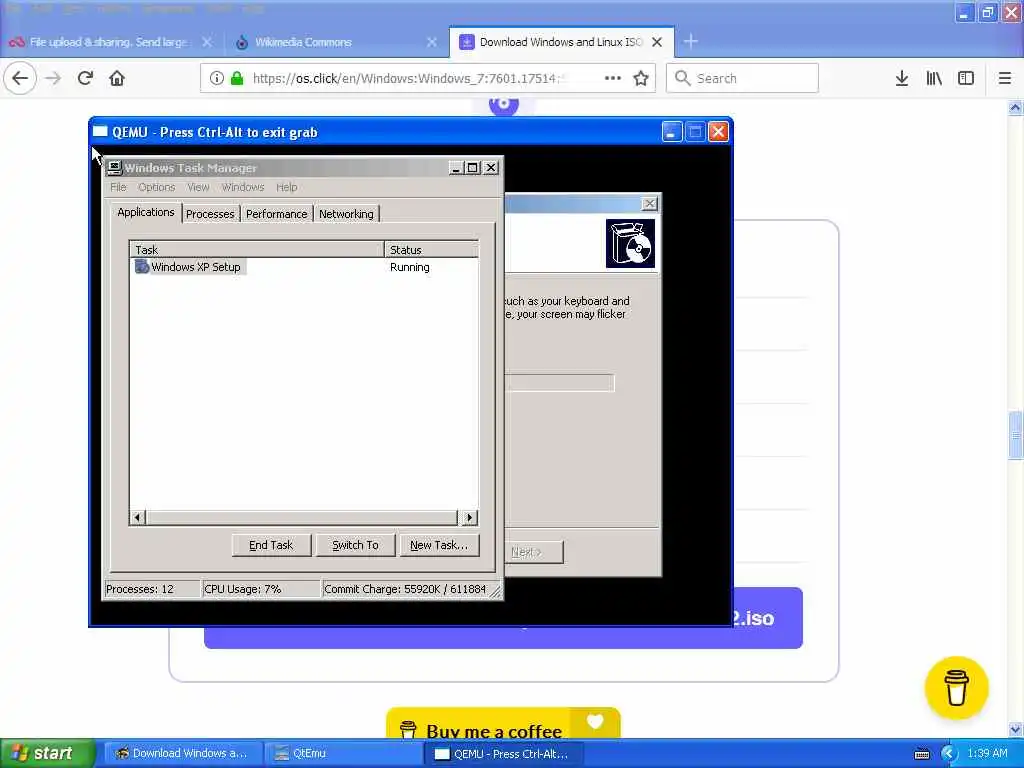Click the Buy me a coffee button
Screen dimensions: 1024x768
coord(504,724)
